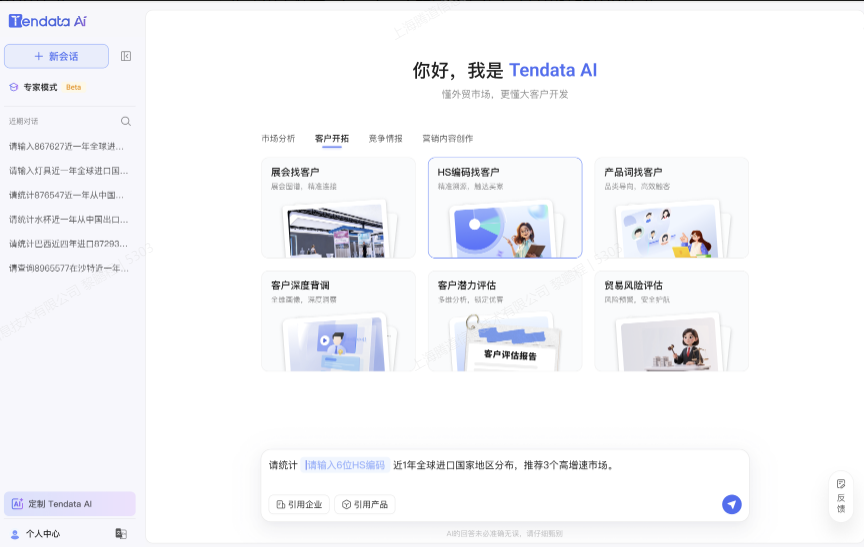Collapse the sidebar with the panel icon
This screenshot has height=547, width=864.
[126, 56]
